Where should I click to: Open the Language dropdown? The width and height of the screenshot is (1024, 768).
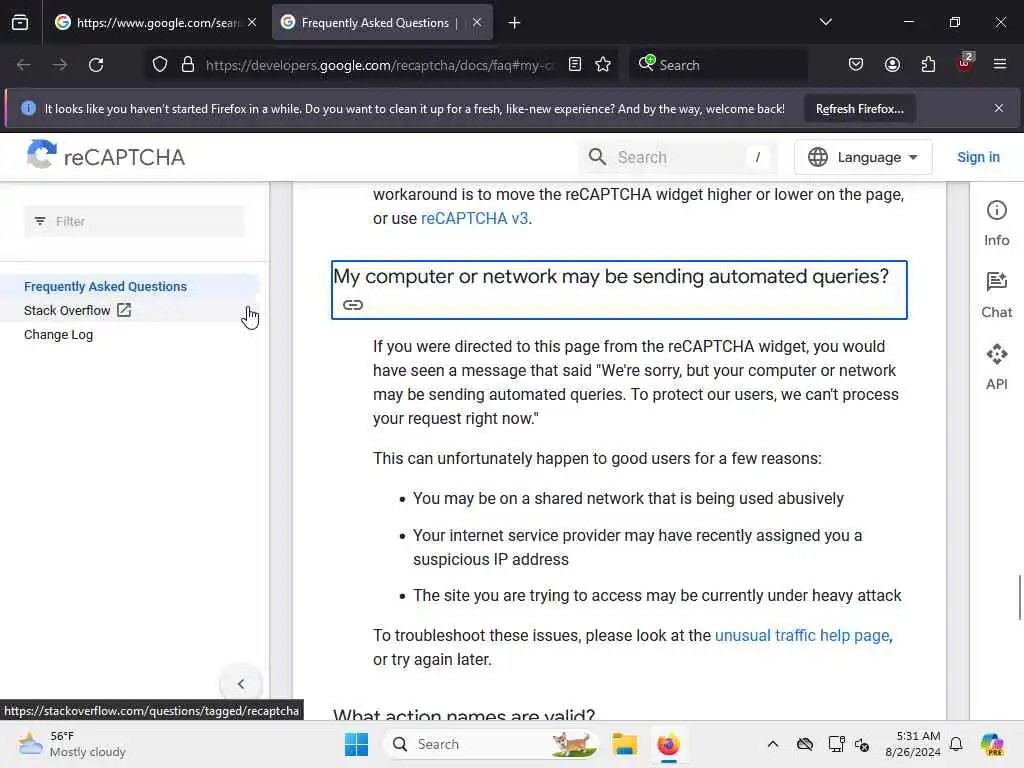point(863,157)
